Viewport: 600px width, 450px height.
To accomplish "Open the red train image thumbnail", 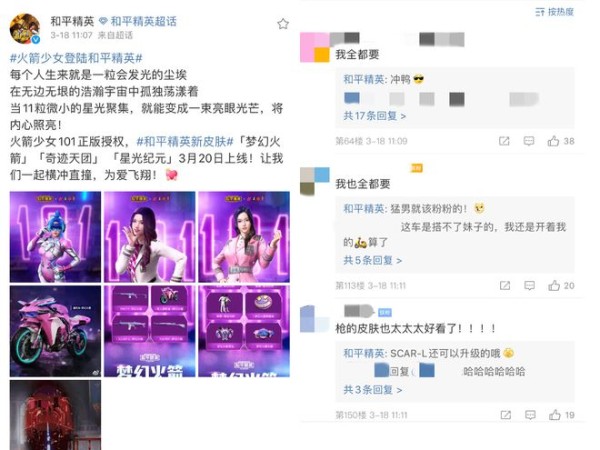I will (x=55, y=415).
